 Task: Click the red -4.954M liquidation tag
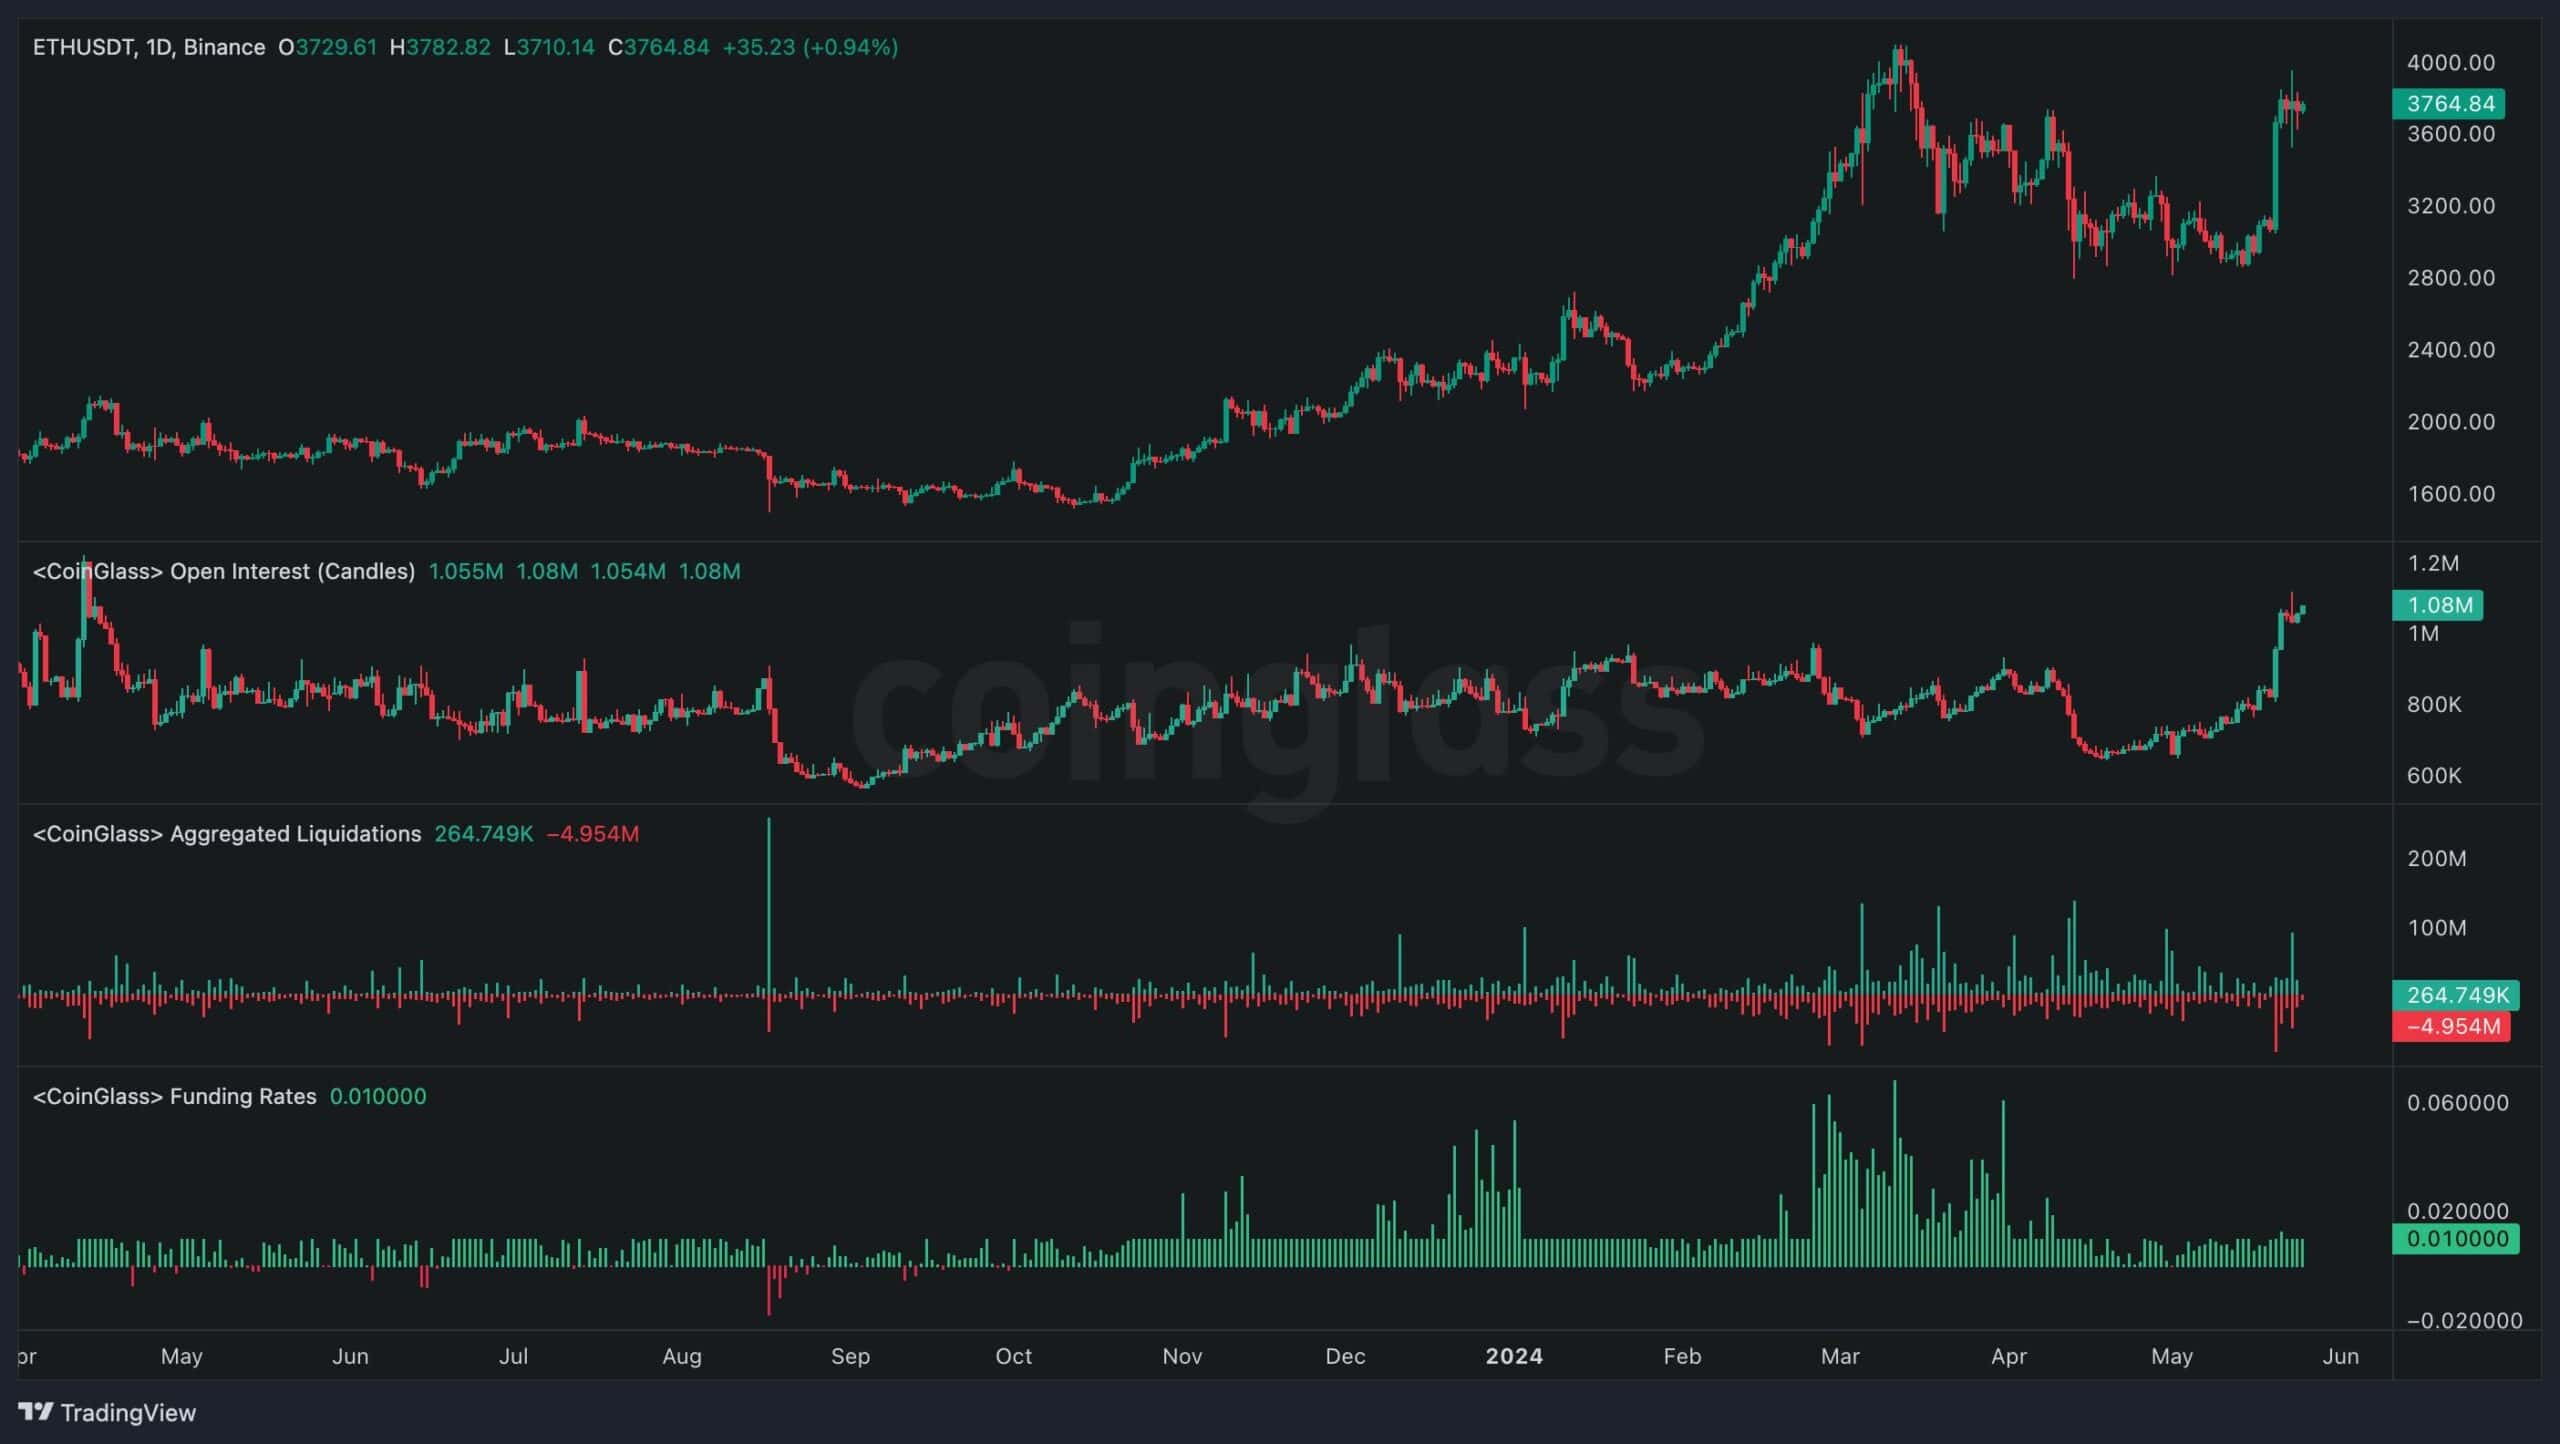click(x=2451, y=1026)
